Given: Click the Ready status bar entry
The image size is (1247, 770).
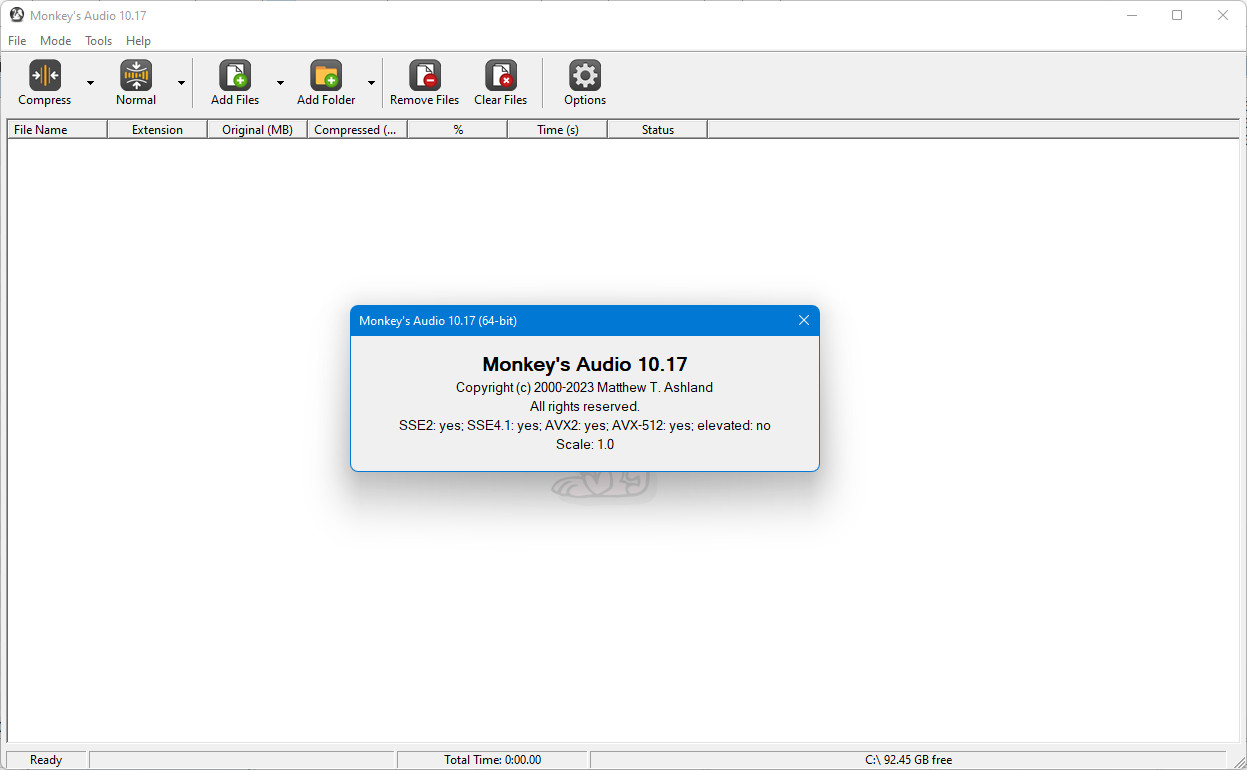Looking at the screenshot, I should point(46,760).
